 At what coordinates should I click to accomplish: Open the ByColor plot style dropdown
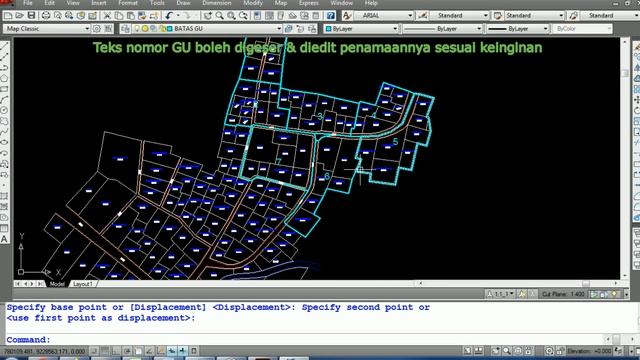582,29
